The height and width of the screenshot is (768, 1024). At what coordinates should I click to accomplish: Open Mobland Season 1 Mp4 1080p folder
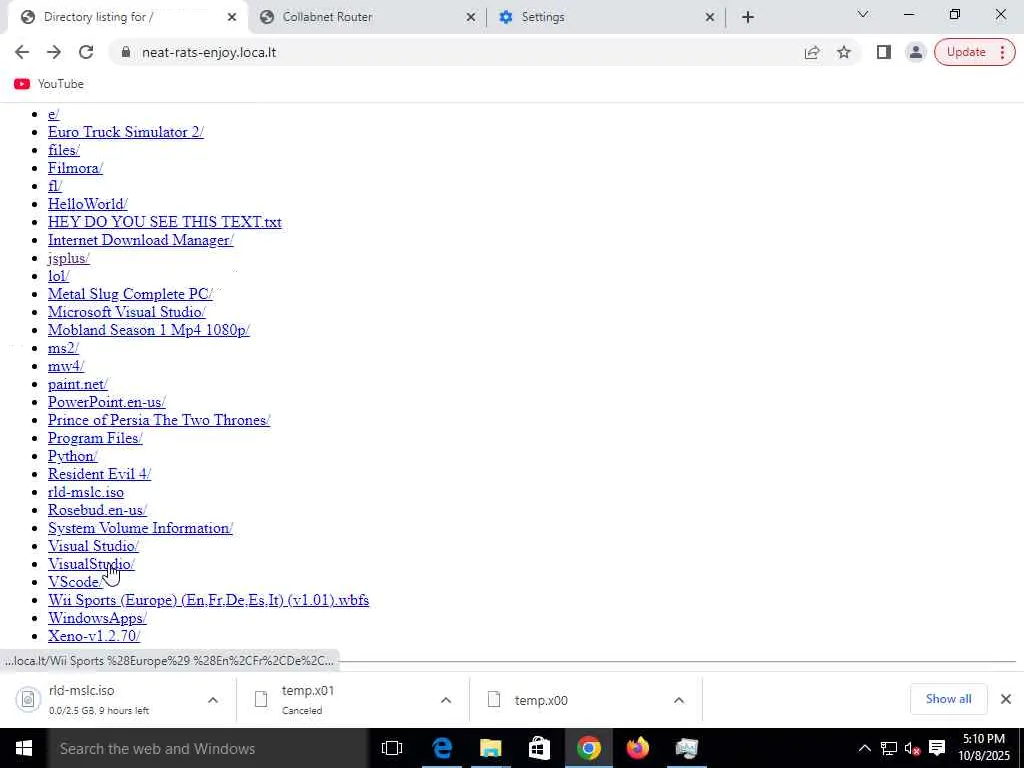coord(148,330)
